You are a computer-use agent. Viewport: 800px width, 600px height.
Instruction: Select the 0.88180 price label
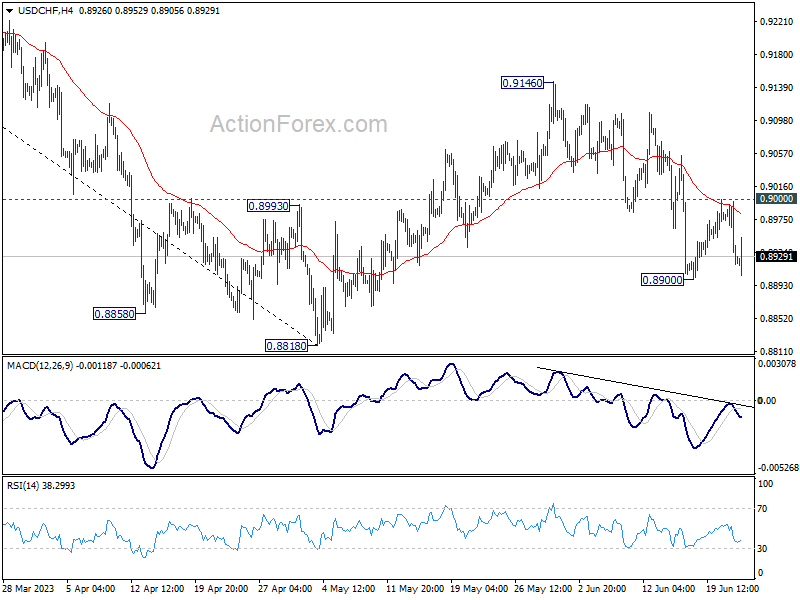pyautogui.click(x=287, y=346)
